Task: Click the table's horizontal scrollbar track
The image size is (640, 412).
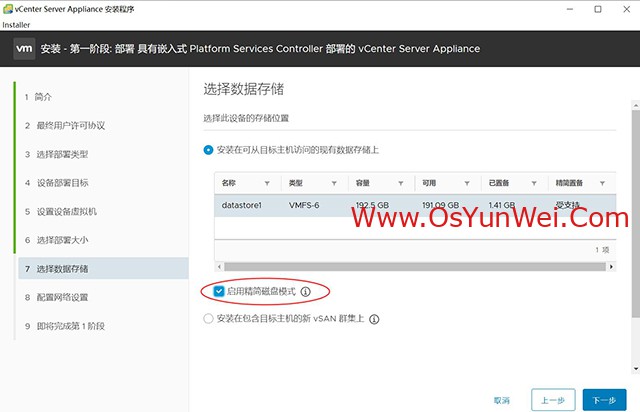Action: click(415, 267)
